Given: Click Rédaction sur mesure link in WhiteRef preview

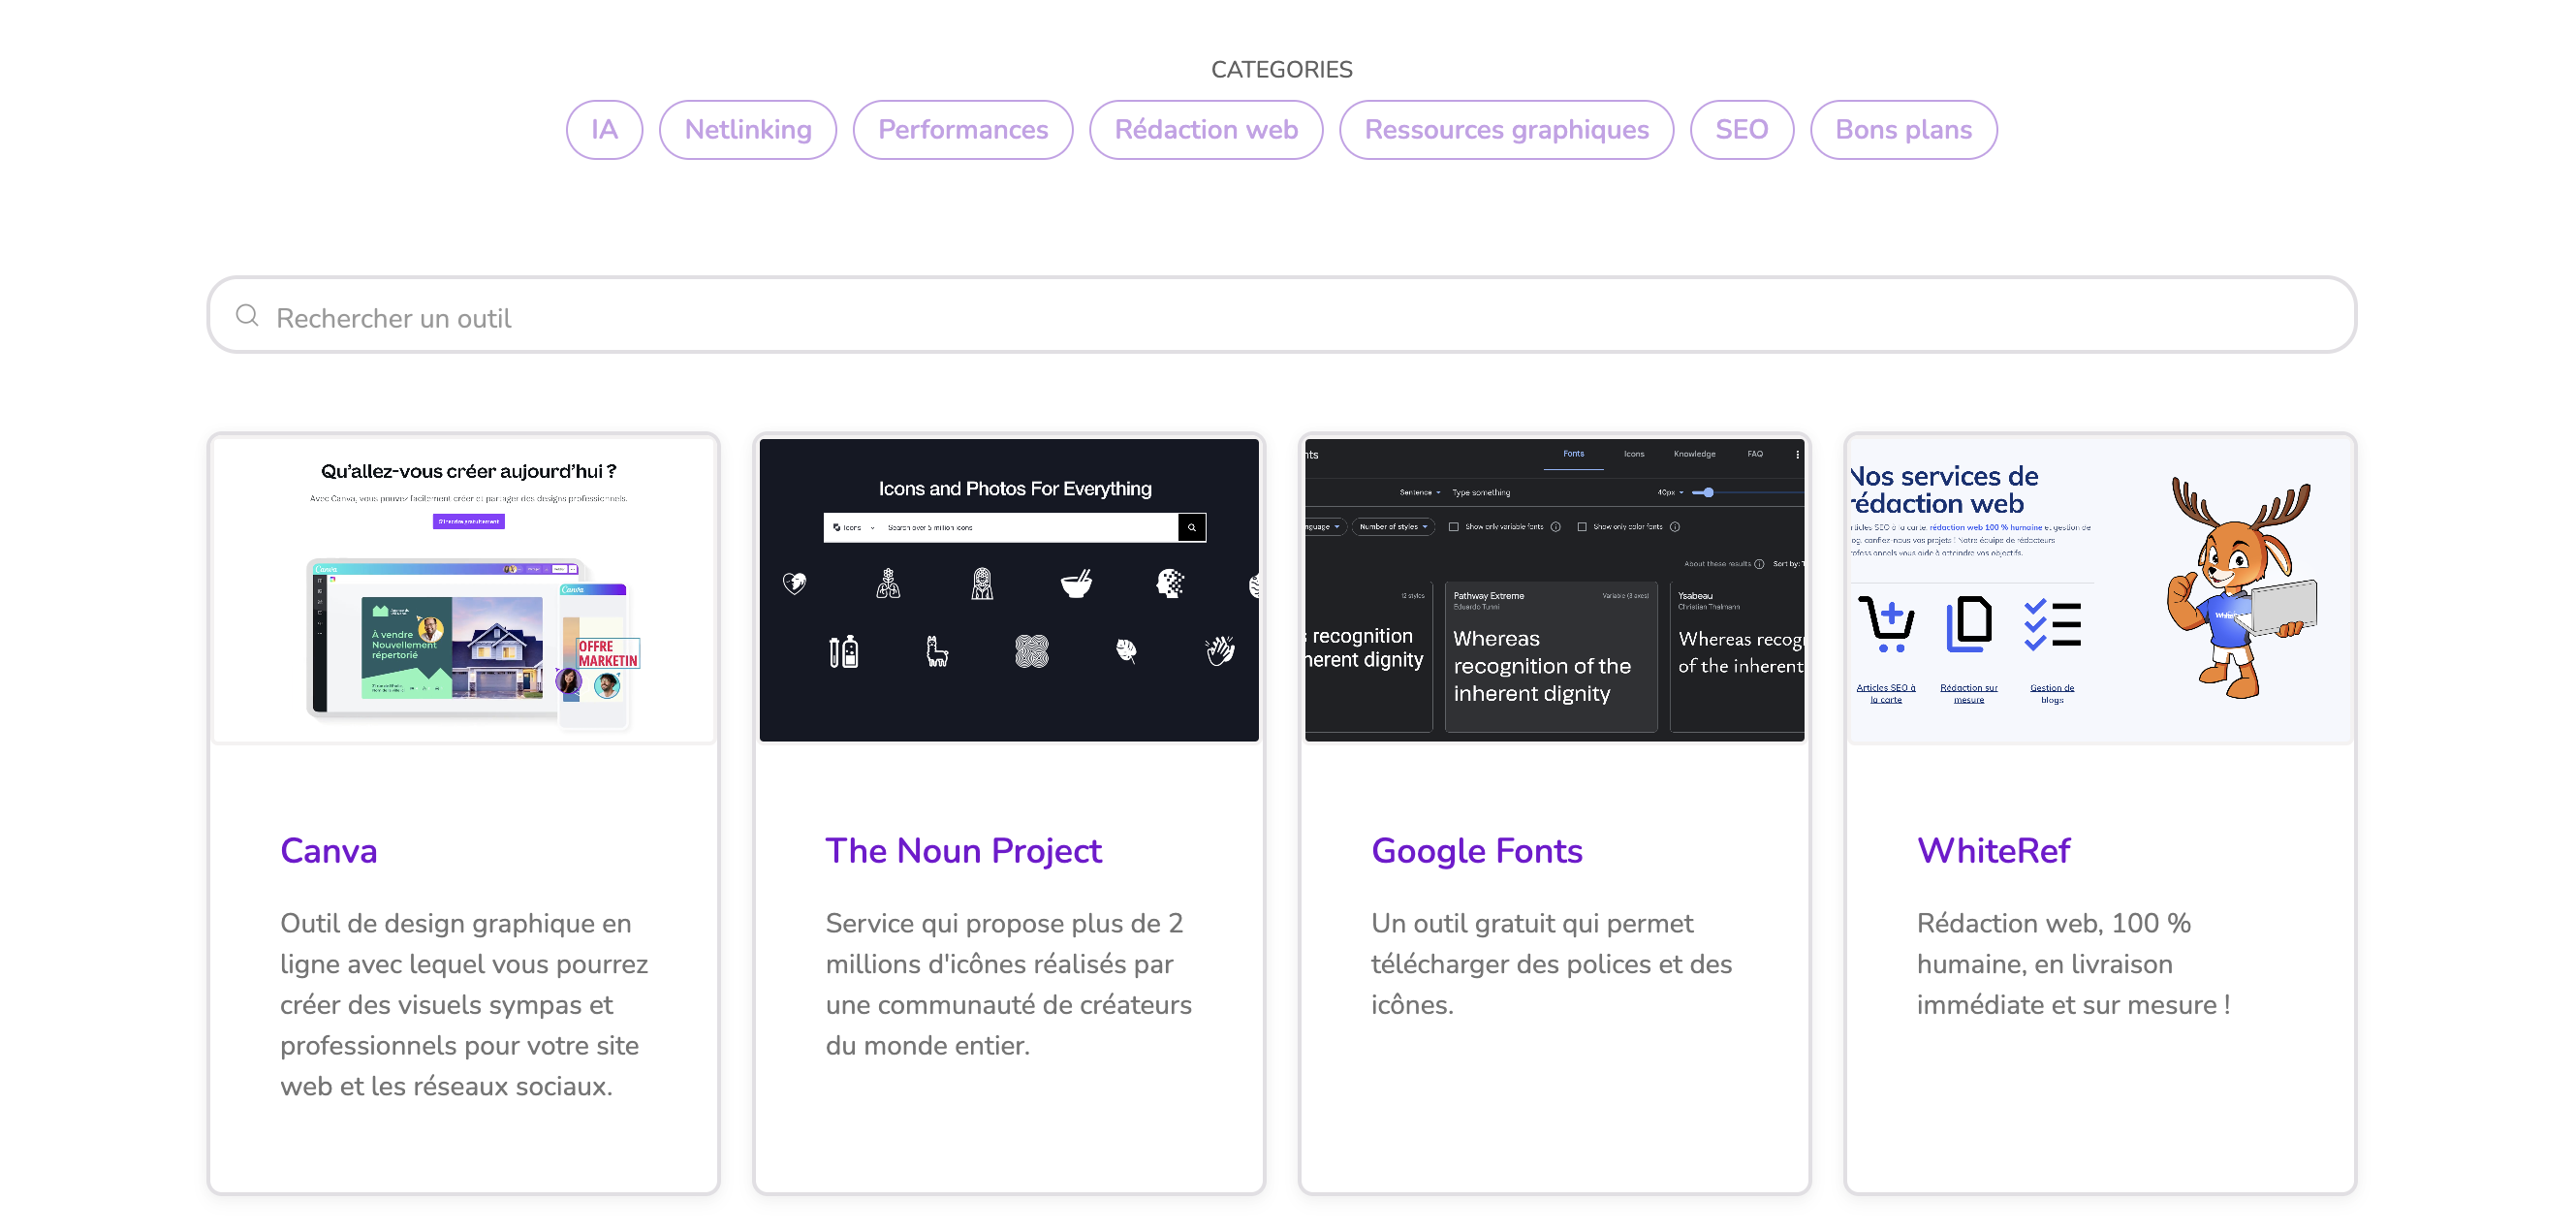Looking at the screenshot, I should (1969, 693).
